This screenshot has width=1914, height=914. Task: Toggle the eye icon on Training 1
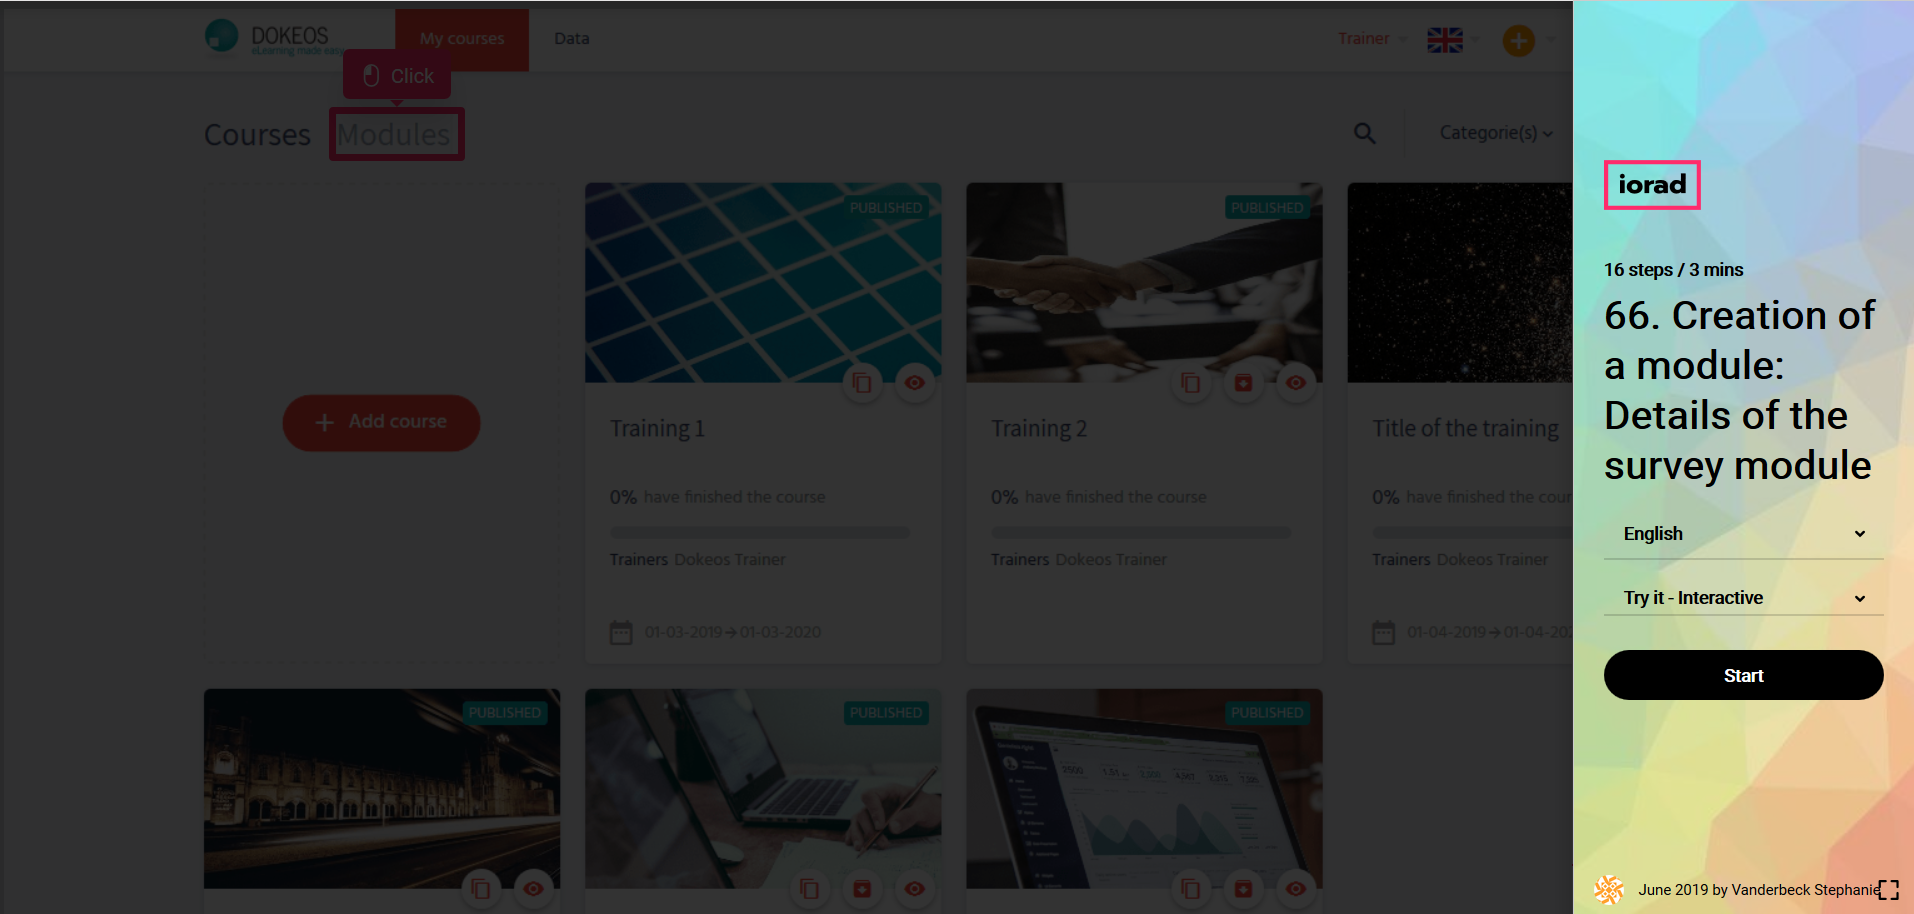[914, 383]
